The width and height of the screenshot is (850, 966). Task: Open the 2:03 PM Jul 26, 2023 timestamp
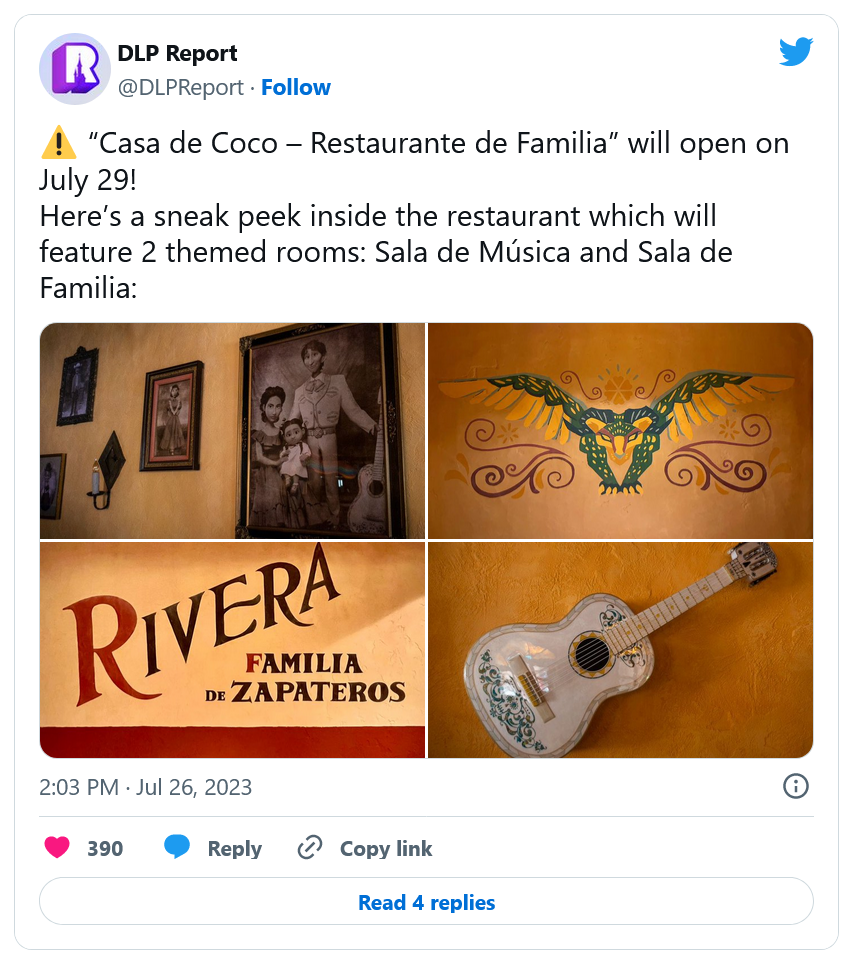click(146, 787)
